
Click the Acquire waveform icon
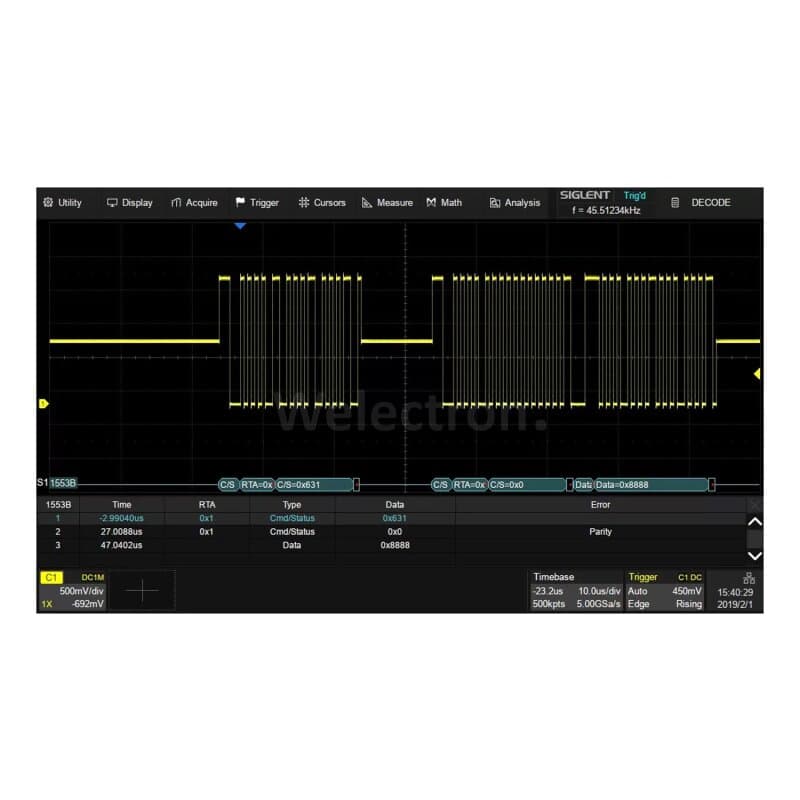176,203
